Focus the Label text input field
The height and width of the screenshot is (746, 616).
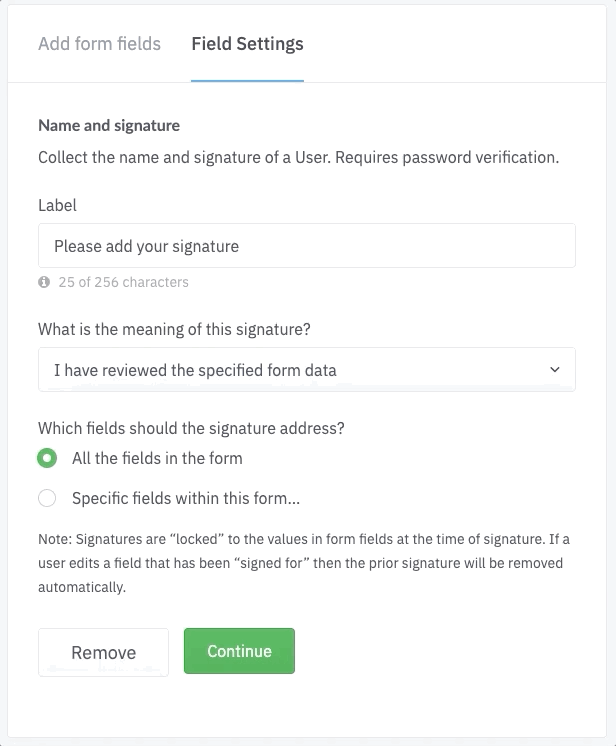click(306, 245)
